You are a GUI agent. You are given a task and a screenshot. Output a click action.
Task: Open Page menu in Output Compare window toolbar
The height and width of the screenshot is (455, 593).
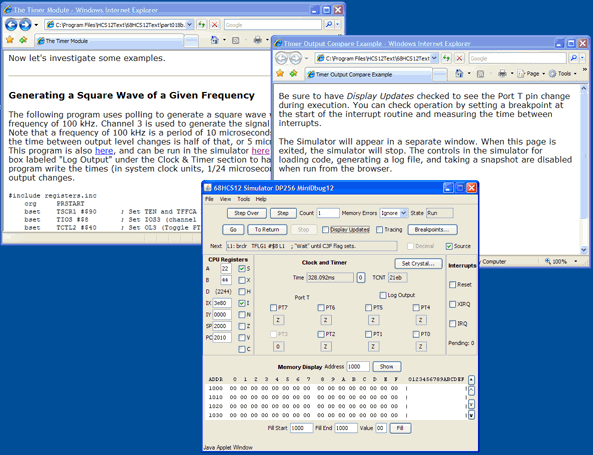532,74
